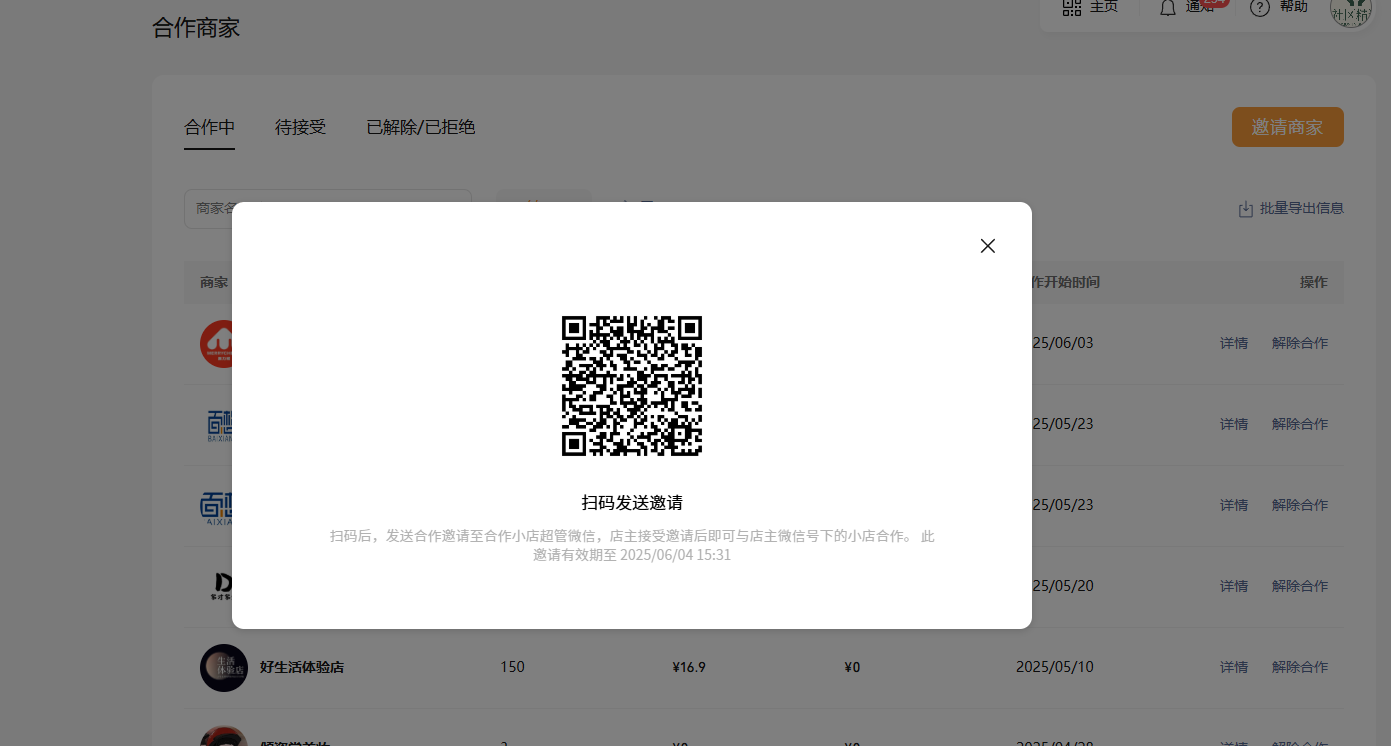Click the invitation QR code image
The height and width of the screenshot is (746, 1391).
[x=631, y=386]
